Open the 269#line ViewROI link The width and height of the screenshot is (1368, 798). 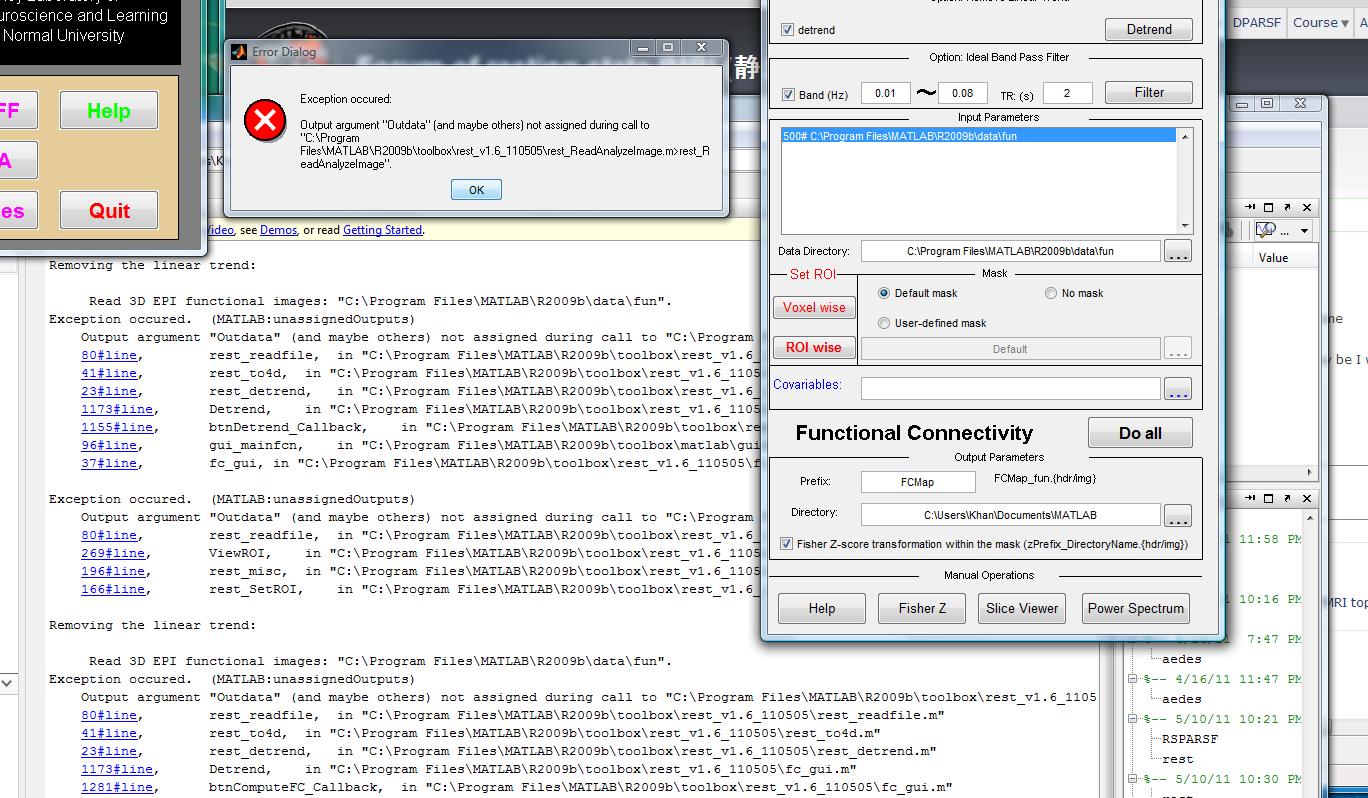pos(114,553)
